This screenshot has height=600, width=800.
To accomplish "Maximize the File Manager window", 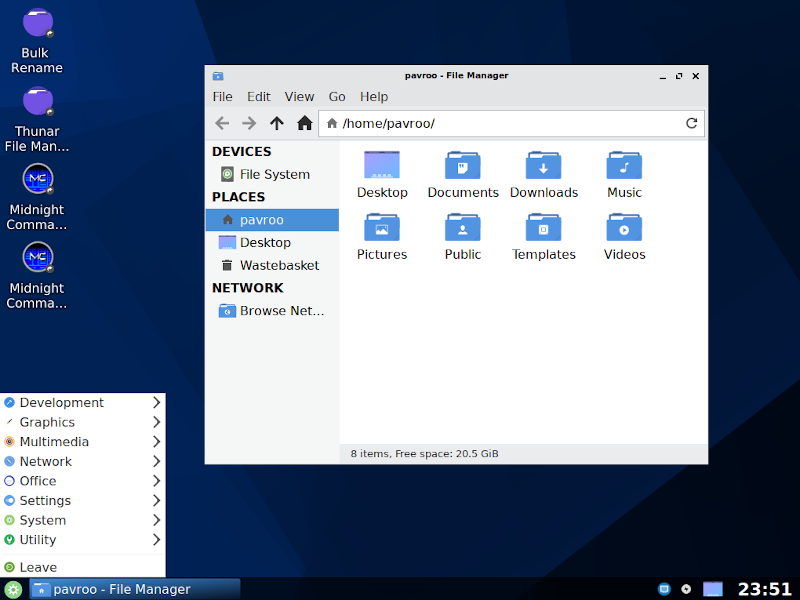I will (x=679, y=76).
